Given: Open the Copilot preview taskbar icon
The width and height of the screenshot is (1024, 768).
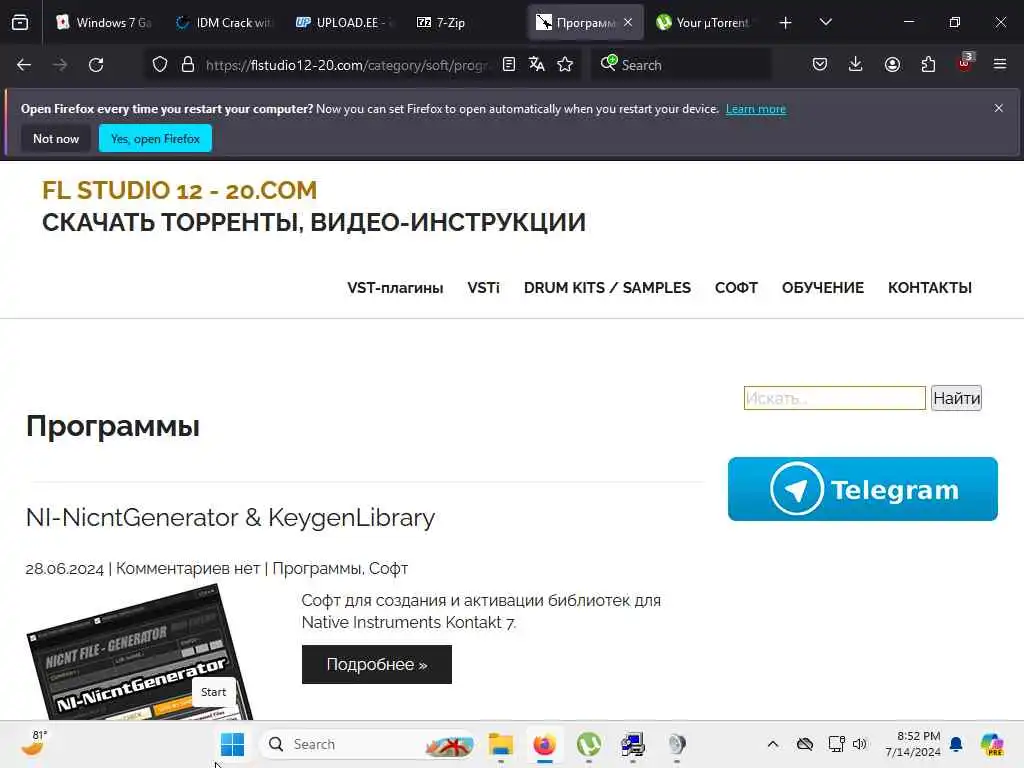Looking at the screenshot, I should tap(992, 744).
